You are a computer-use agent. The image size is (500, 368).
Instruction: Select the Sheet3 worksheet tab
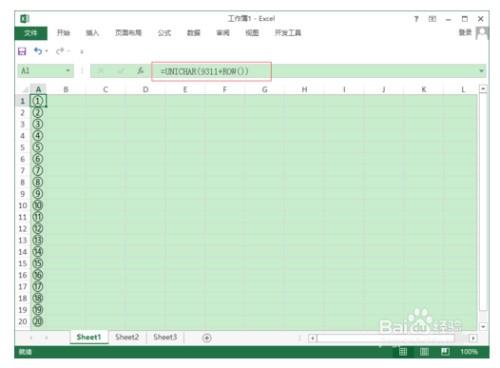click(x=165, y=337)
